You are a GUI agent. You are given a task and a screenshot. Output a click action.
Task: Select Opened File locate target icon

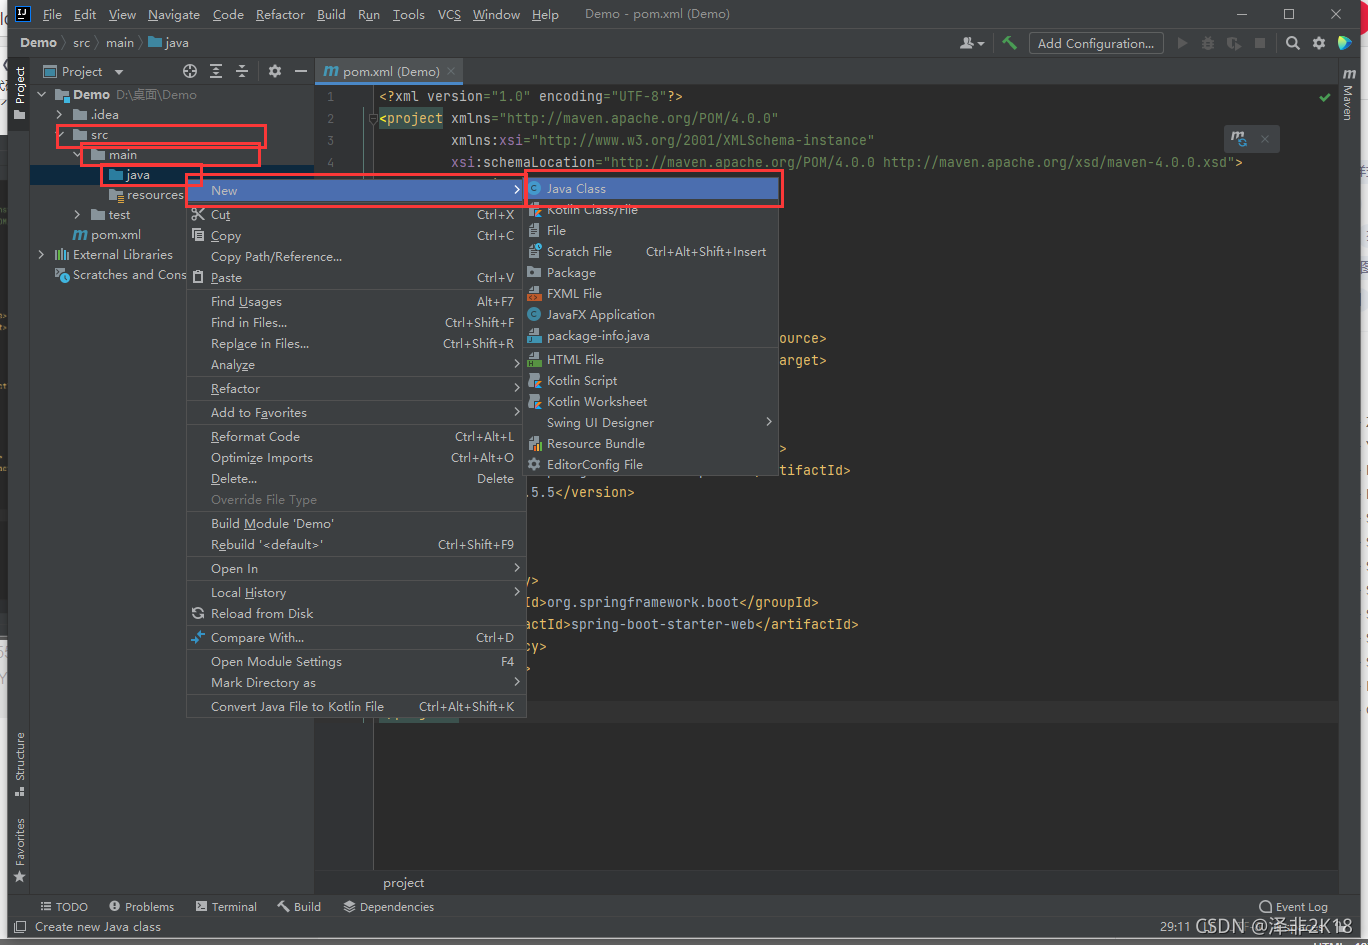[x=190, y=71]
